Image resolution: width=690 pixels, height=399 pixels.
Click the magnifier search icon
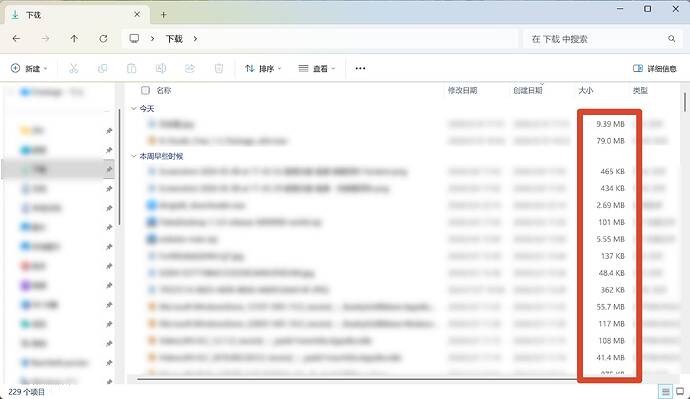coord(672,39)
